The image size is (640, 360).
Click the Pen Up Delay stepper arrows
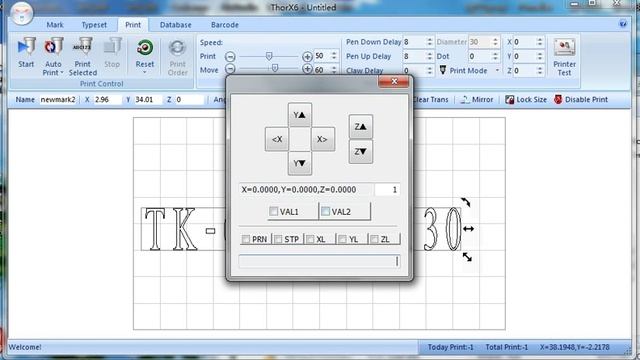[429, 56]
